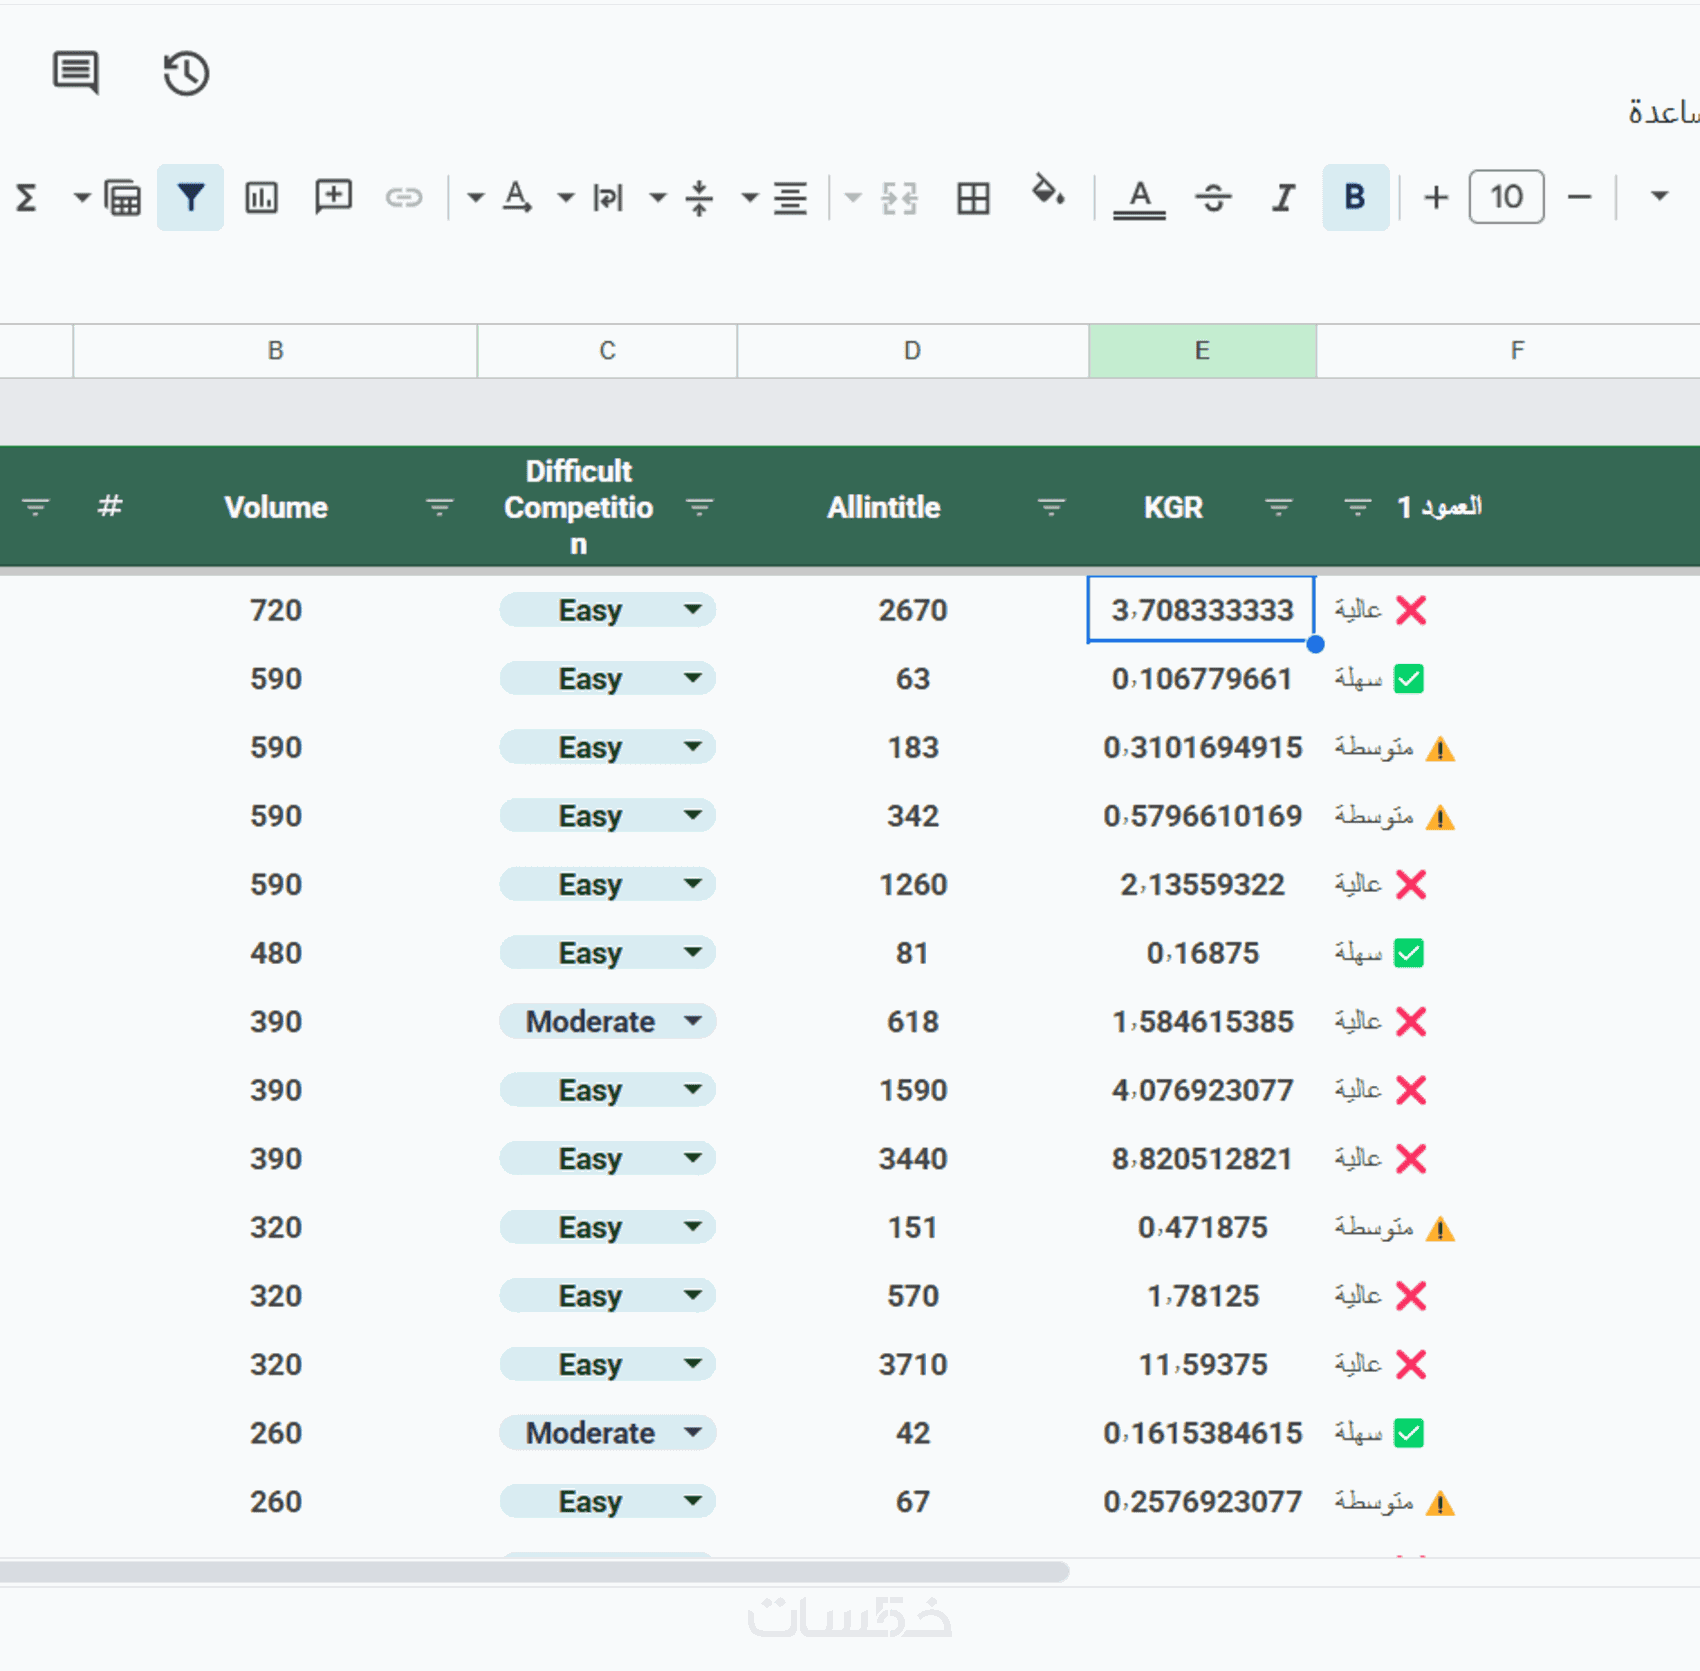
Task: Increase font size with plus
Action: (1436, 198)
